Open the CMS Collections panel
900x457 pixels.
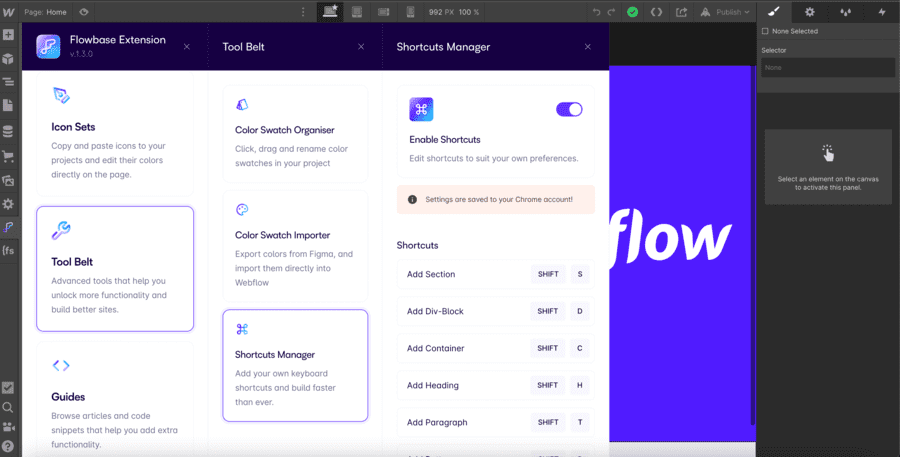(x=8, y=131)
